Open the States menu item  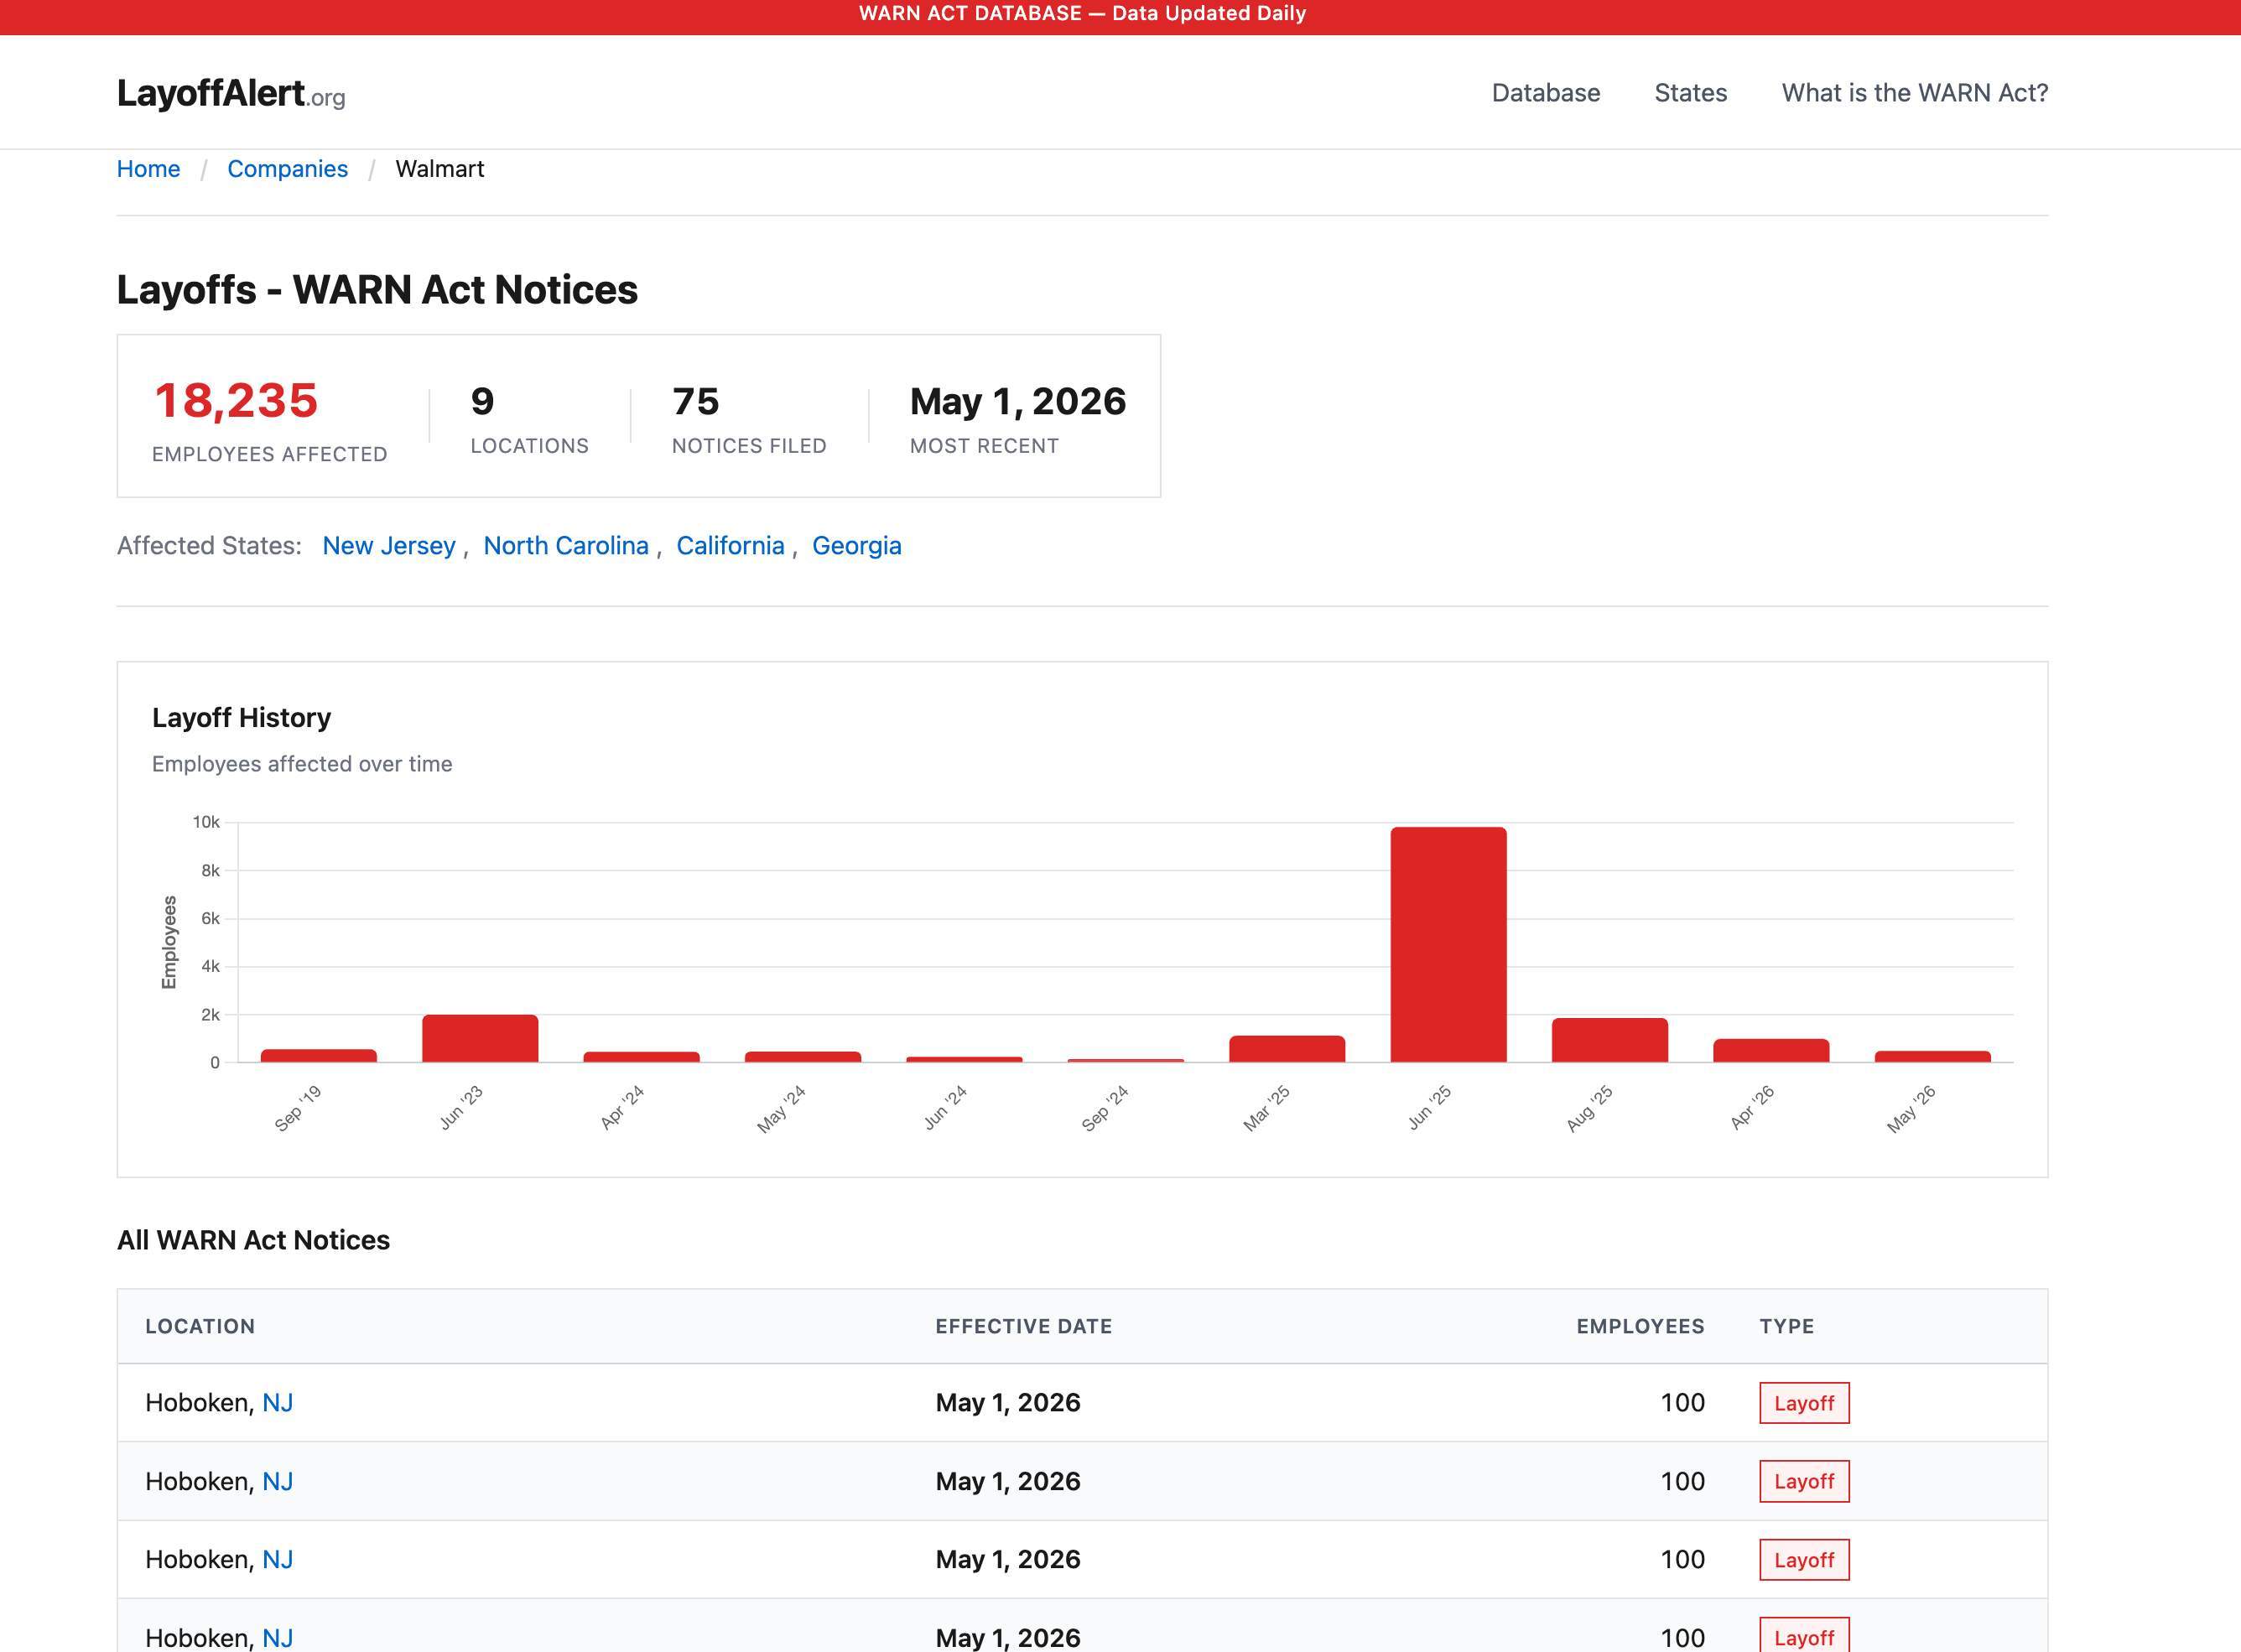pos(1690,92)
